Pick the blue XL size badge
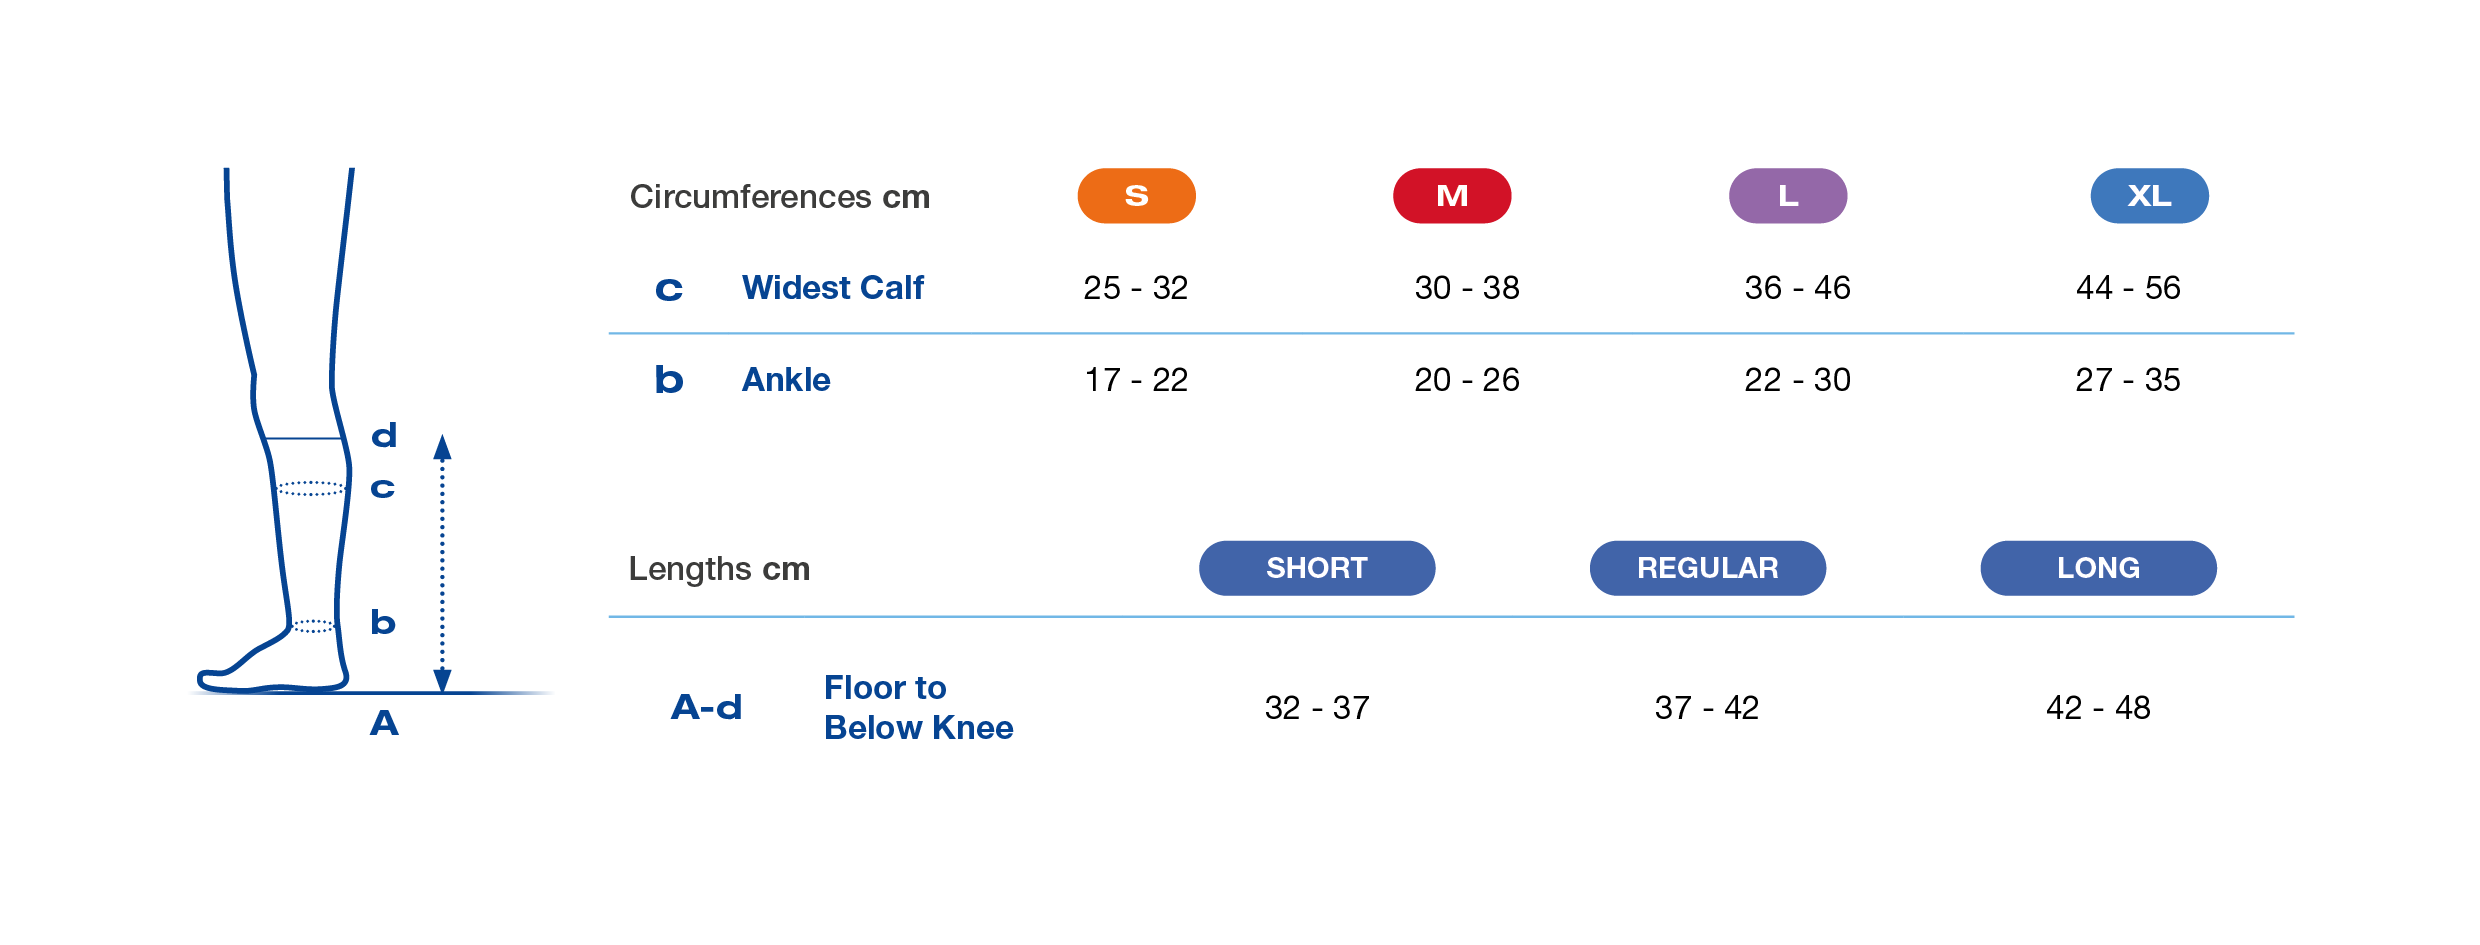This screenshot has height=945, width=2480. tap(2149, 196)
